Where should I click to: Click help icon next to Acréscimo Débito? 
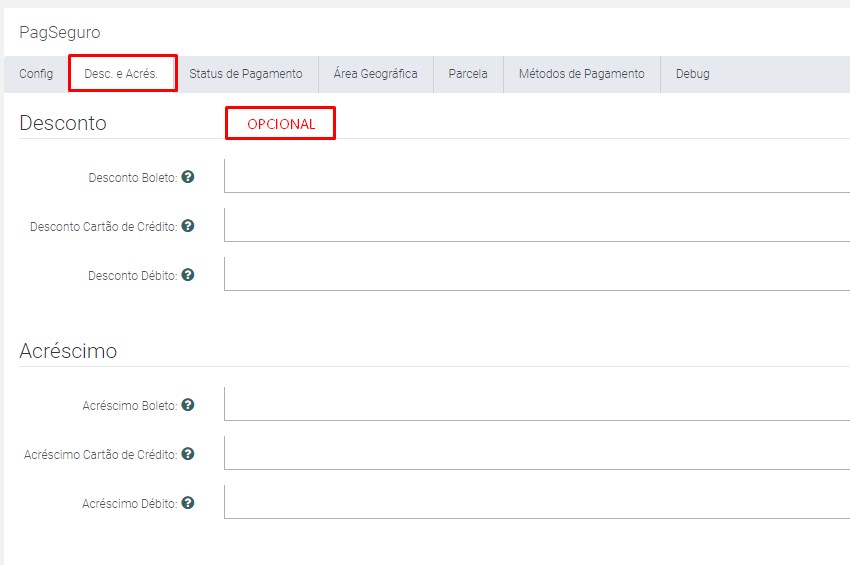tap(187, 503)
